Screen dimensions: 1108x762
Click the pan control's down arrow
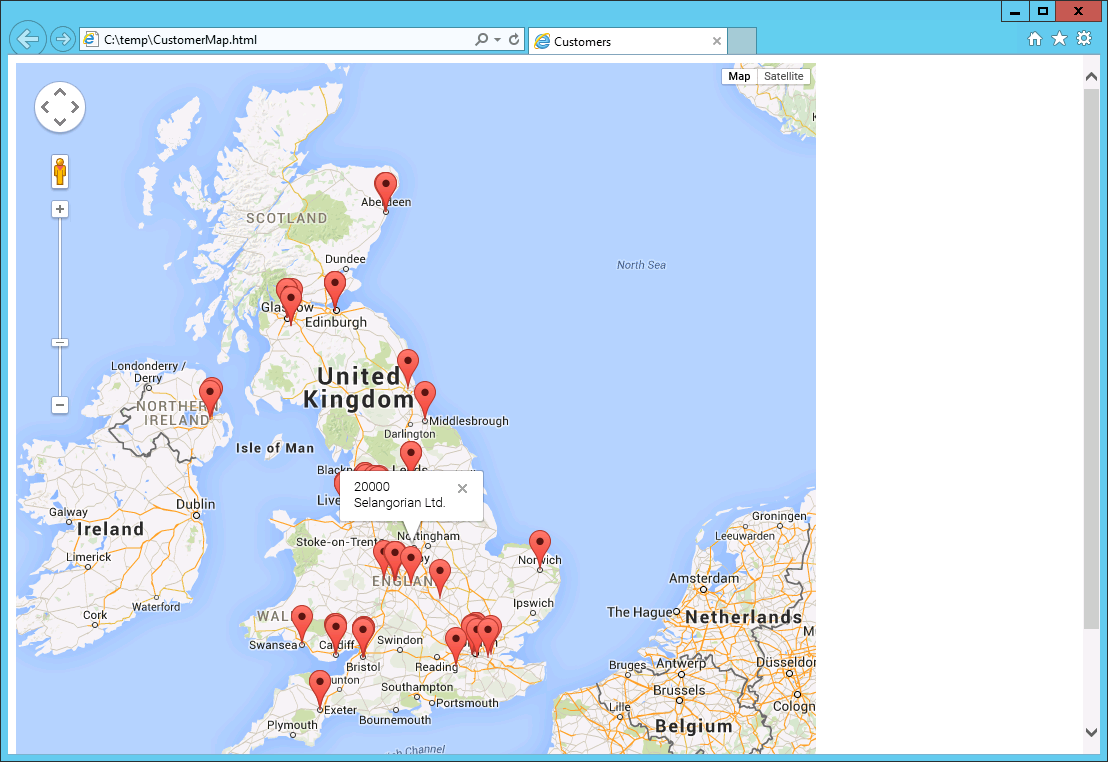[x=60, y=122]
